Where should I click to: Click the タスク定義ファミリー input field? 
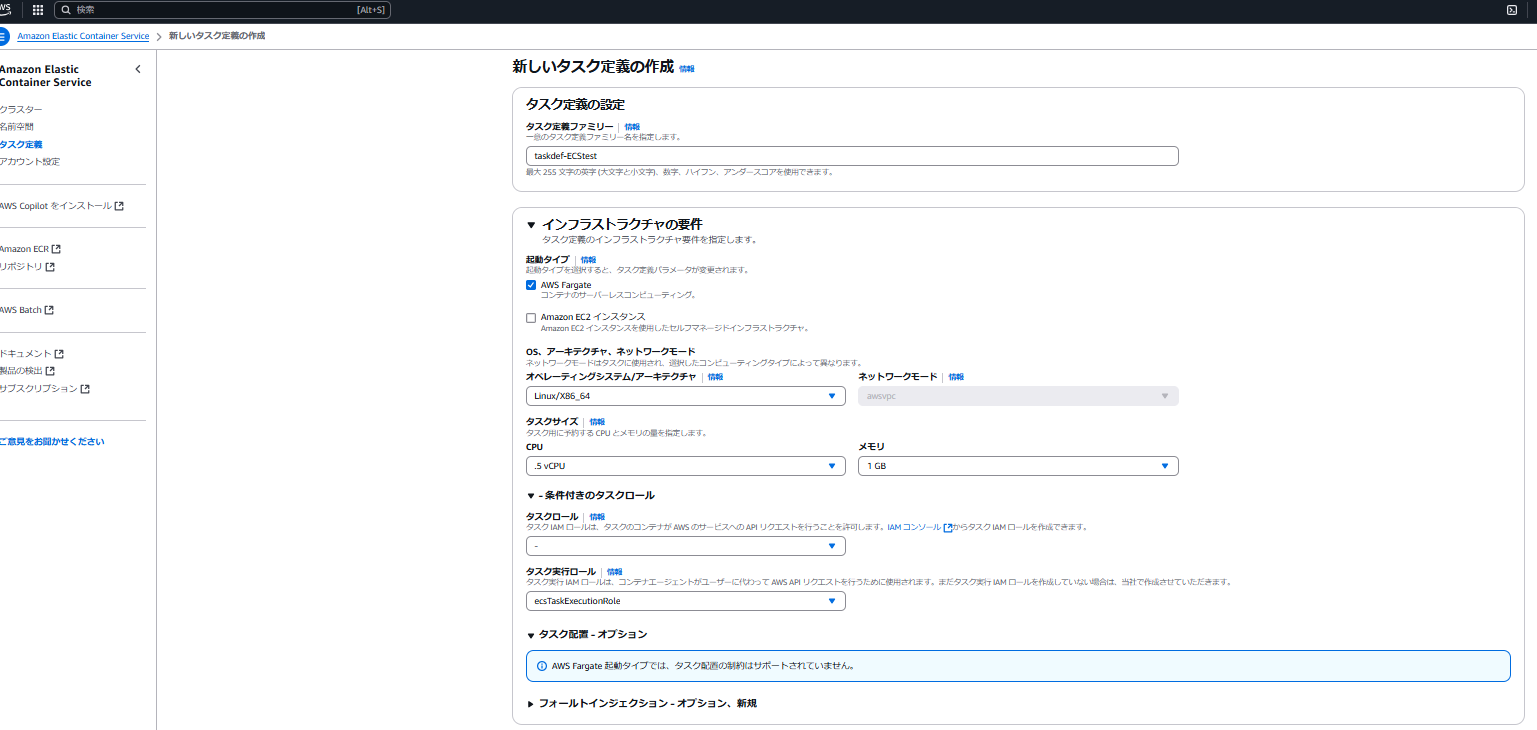[852, 156]
